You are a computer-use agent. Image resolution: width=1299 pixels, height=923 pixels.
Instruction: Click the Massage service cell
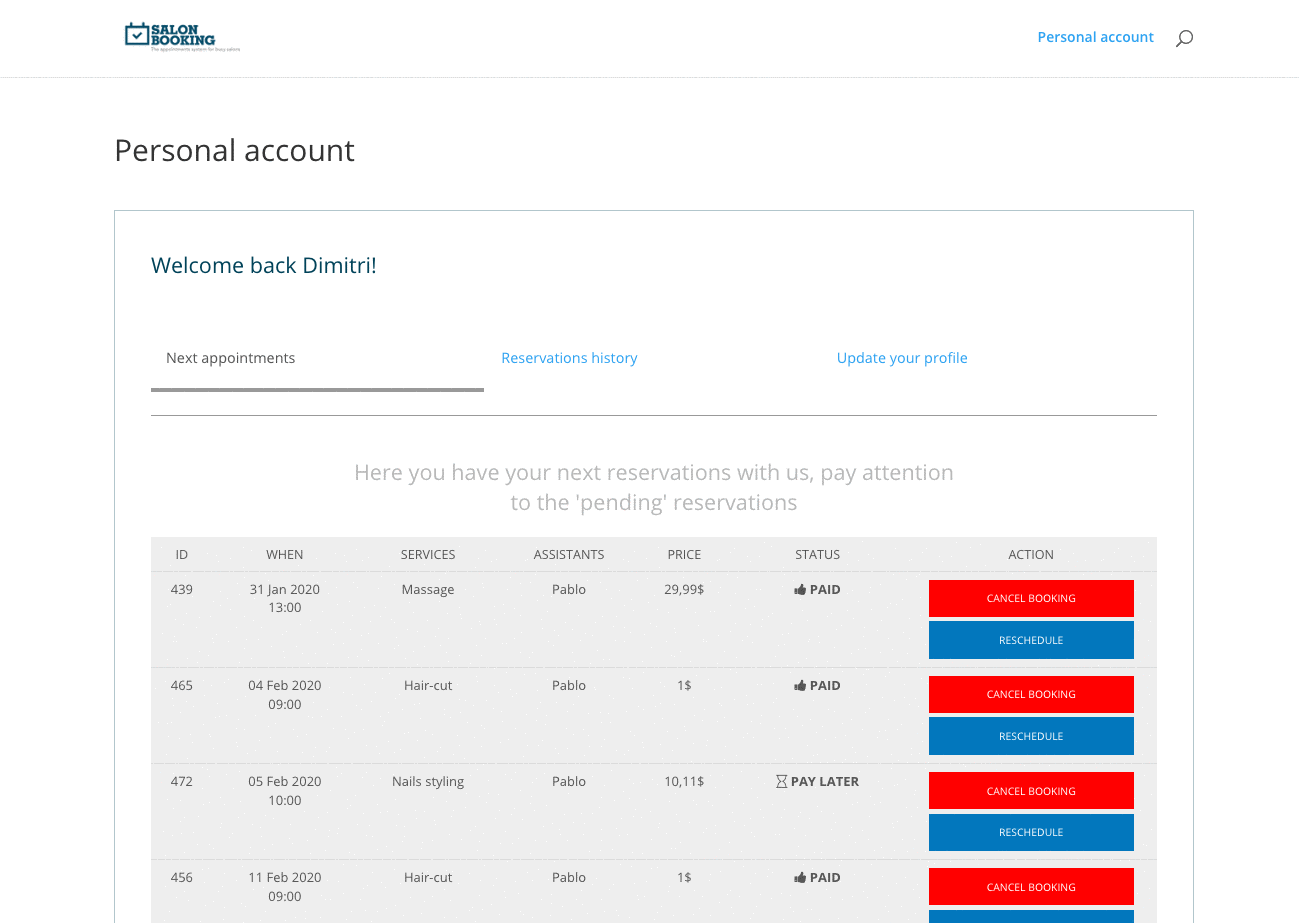coord(428,589)
